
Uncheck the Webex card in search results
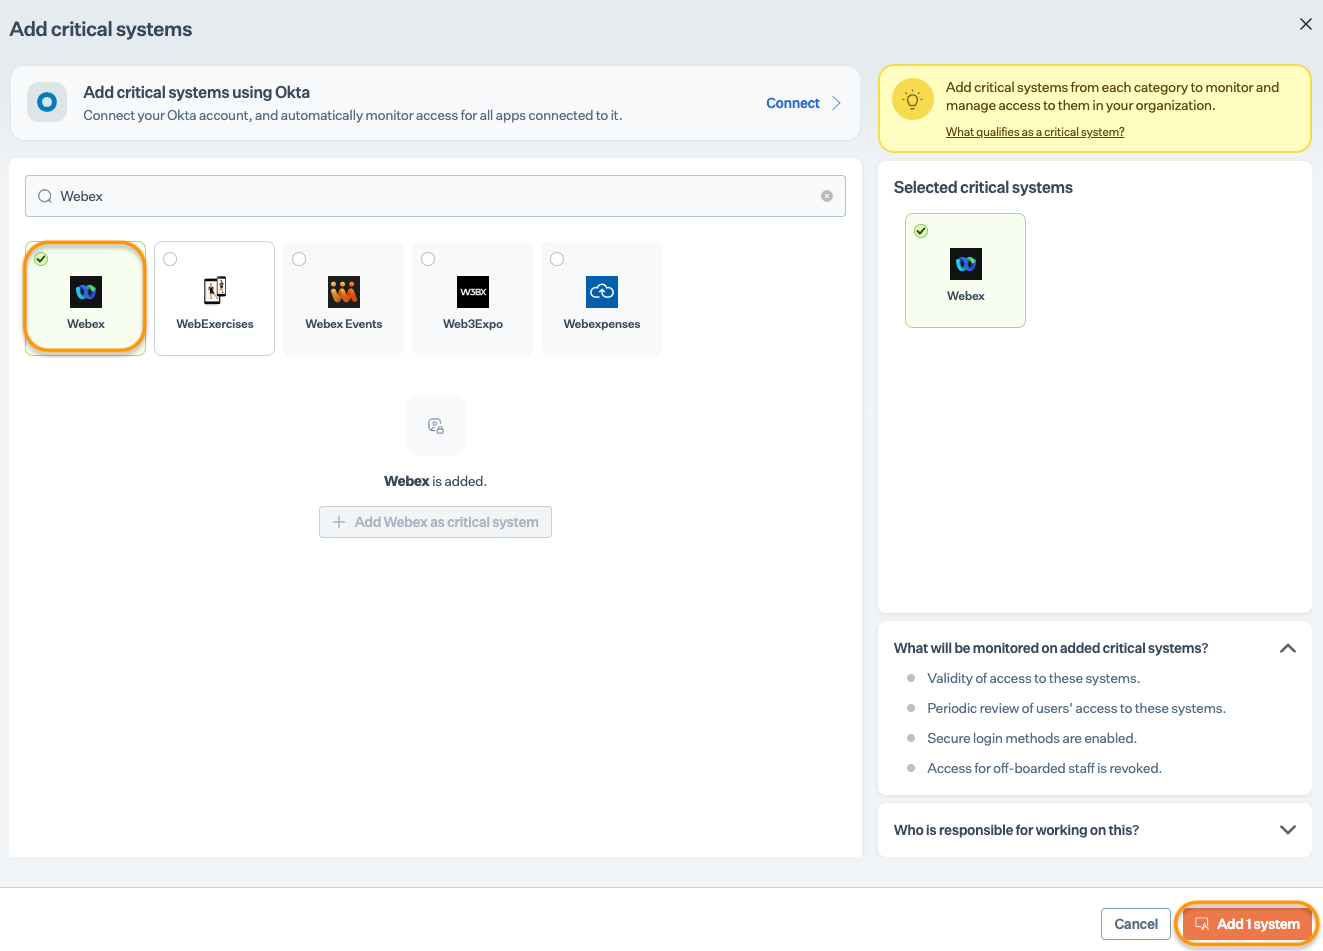41,259
